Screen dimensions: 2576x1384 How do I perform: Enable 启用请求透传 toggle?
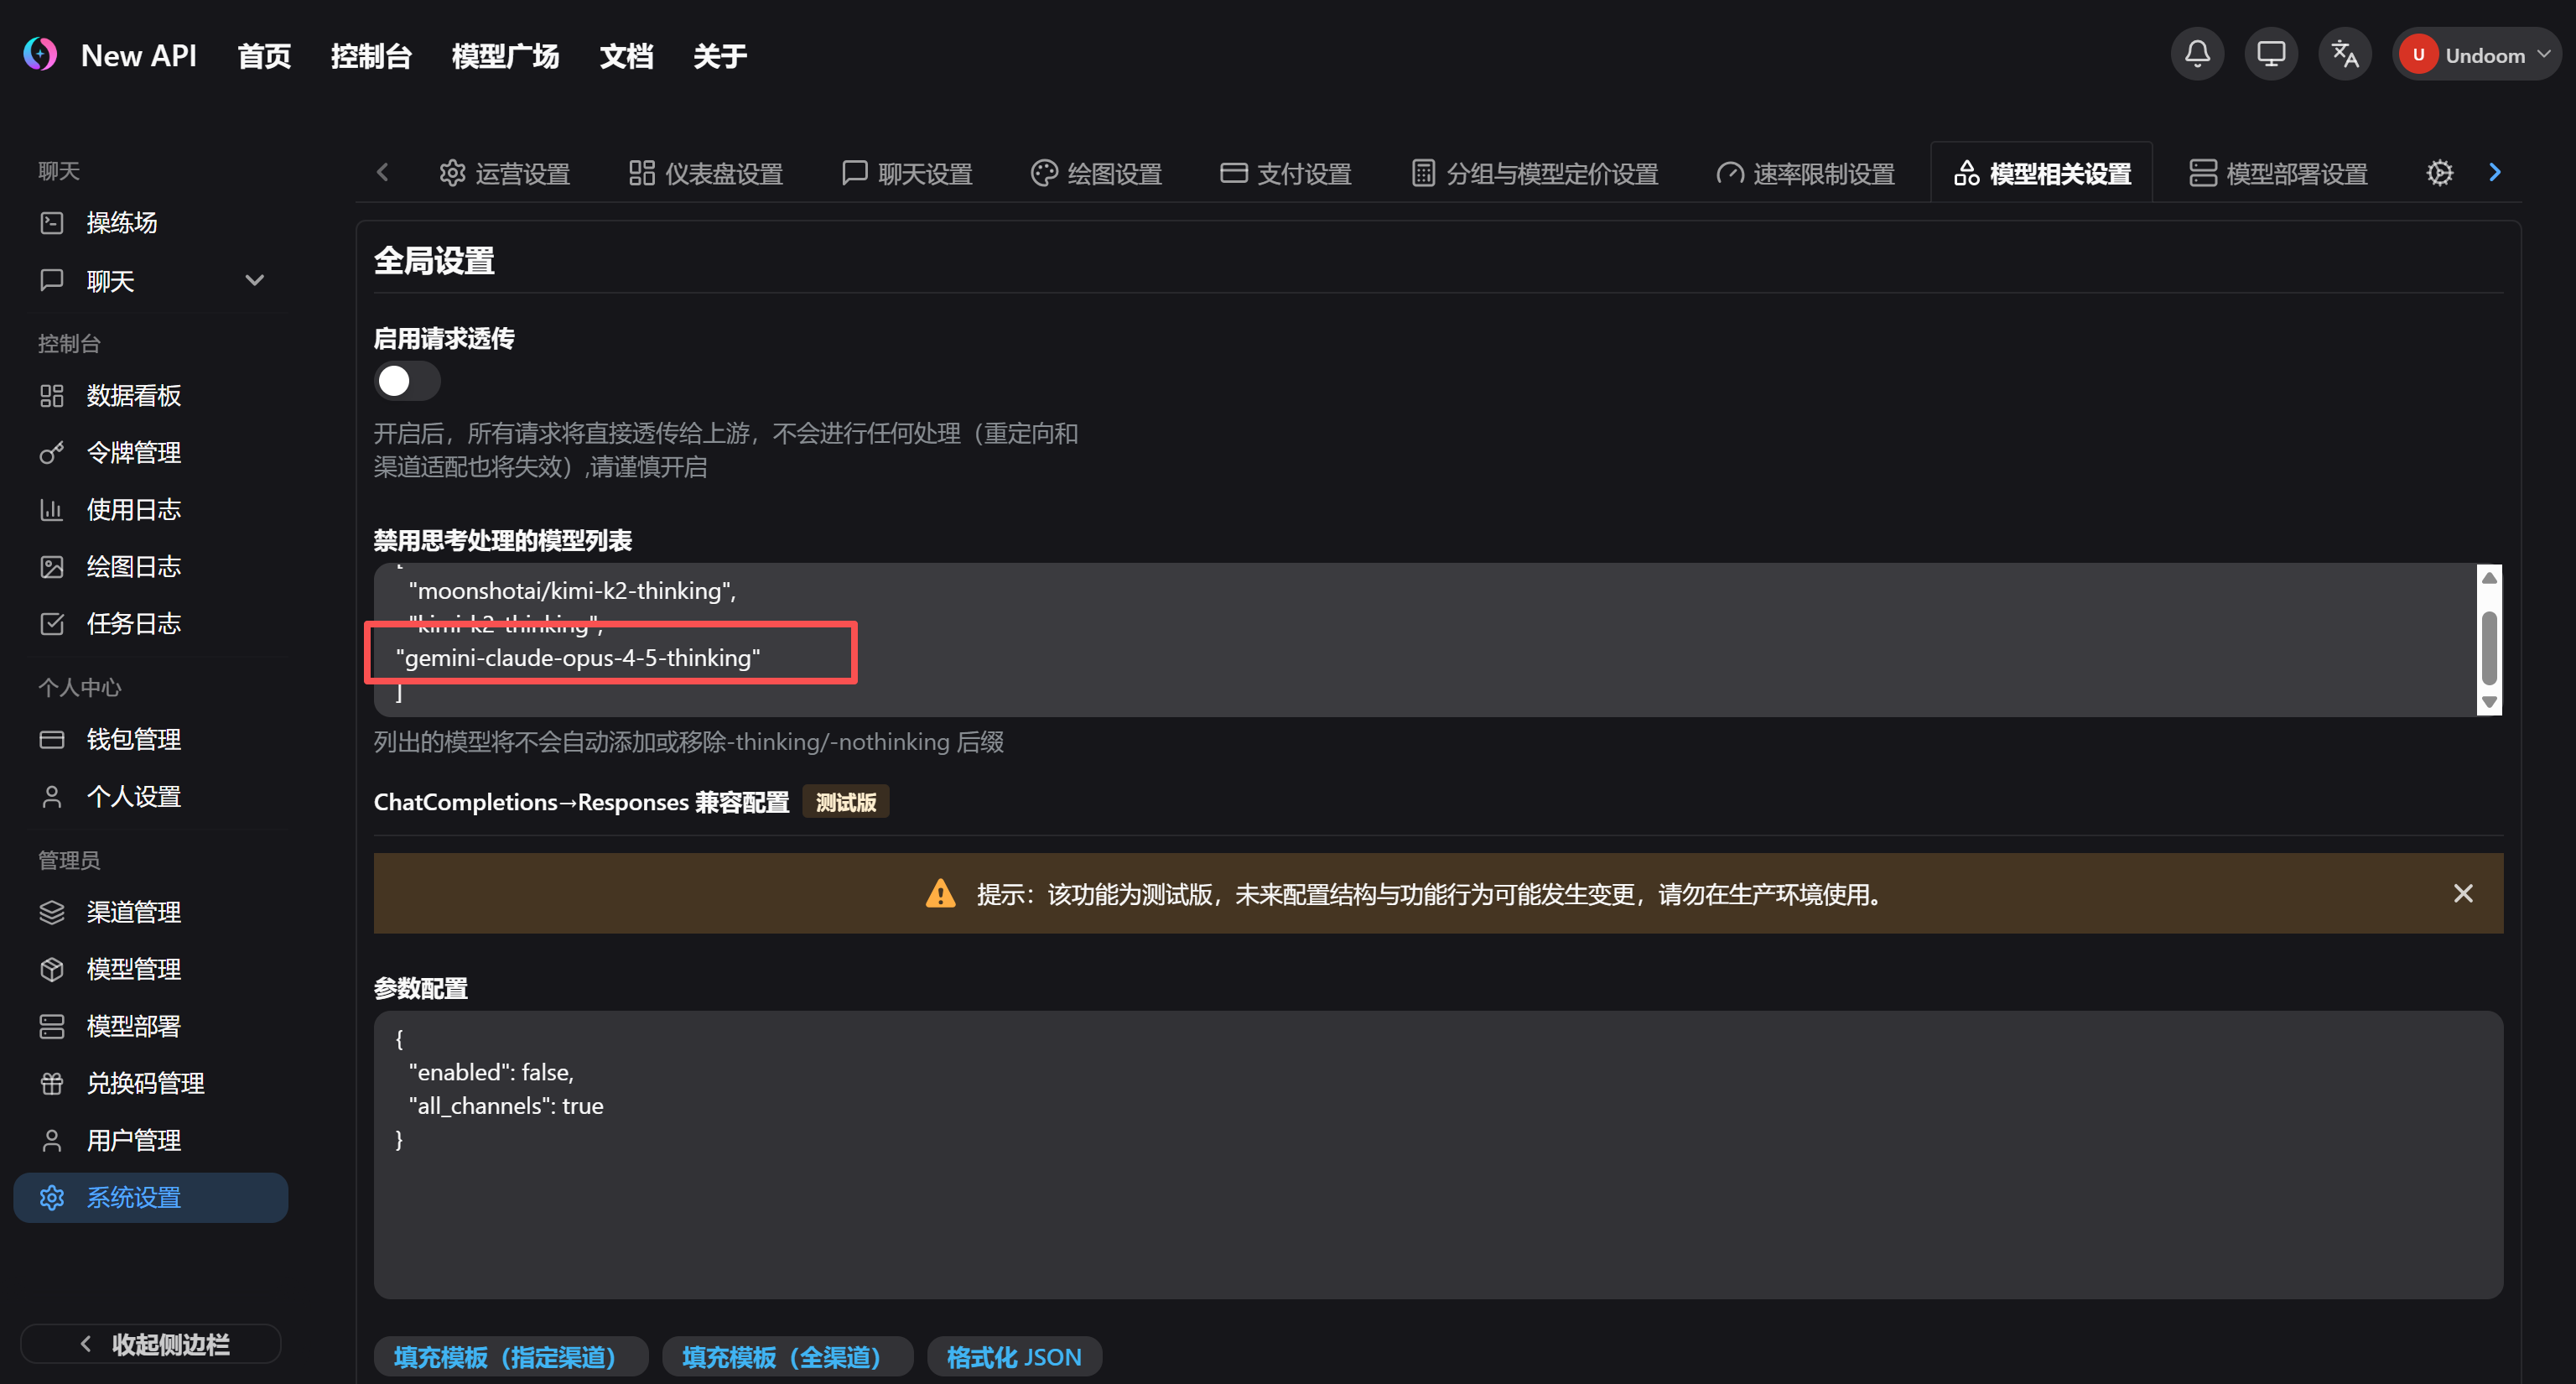(x=406, y=381)
